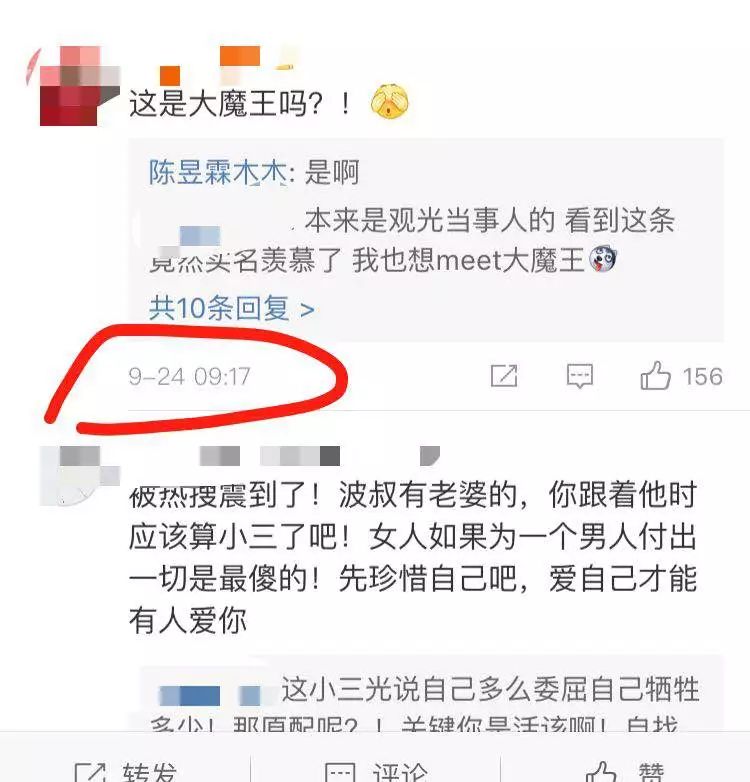Open 陈昱霖木木 user profile link
The height and width of the screenshot is (782, 750).
[x=218, y=173]
